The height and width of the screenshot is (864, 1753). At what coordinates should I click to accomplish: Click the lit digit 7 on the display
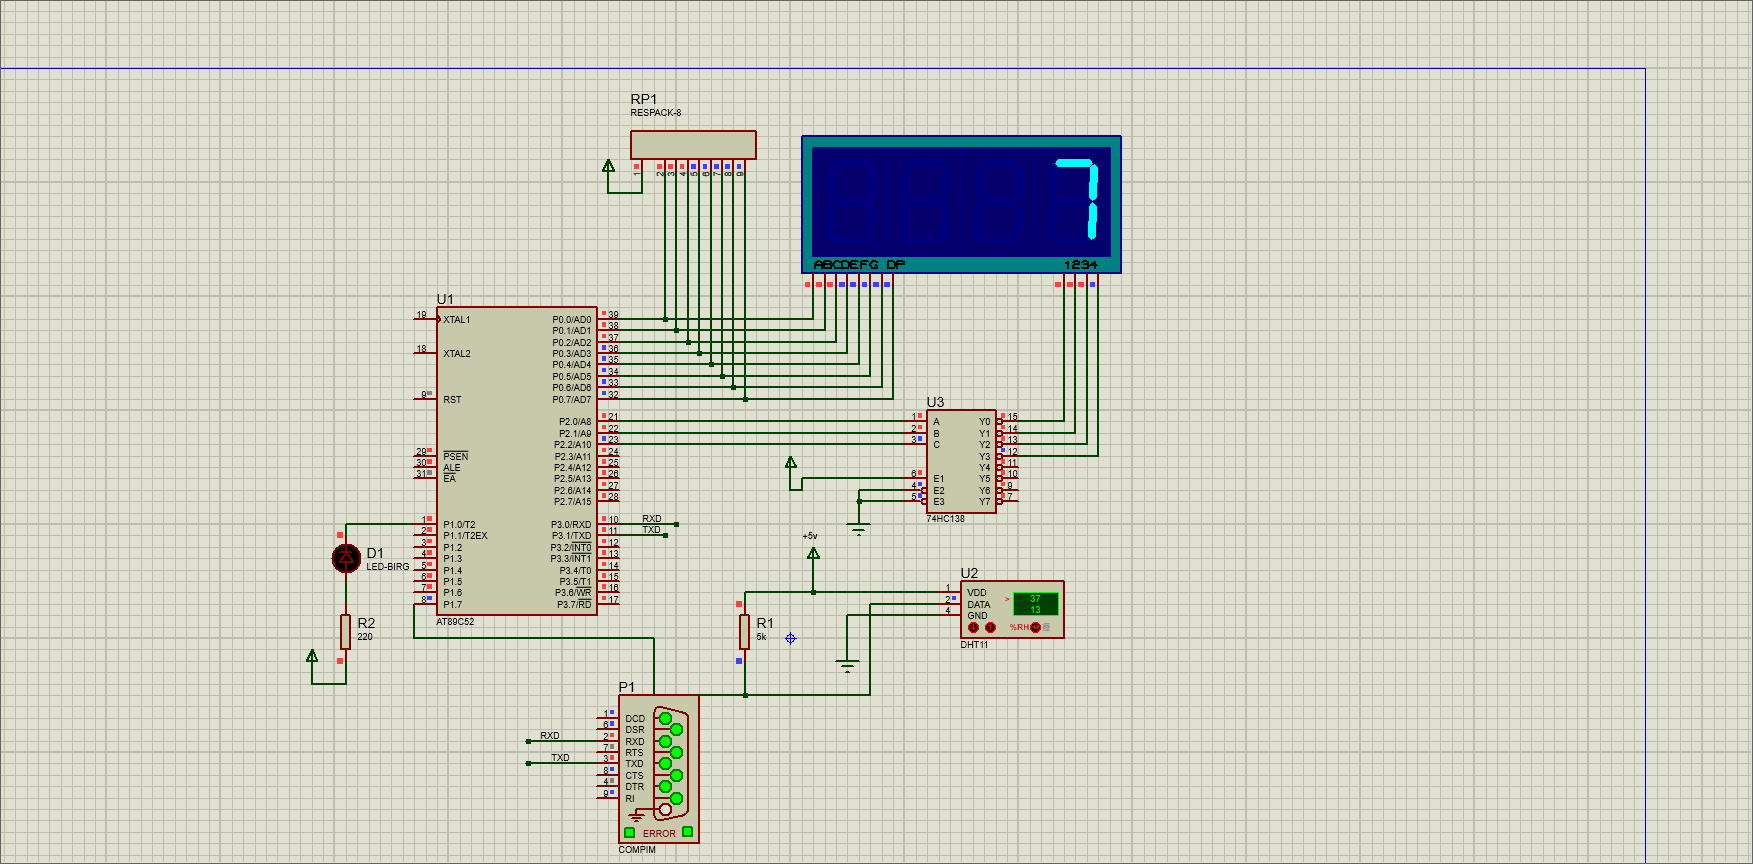[1078, 199]
